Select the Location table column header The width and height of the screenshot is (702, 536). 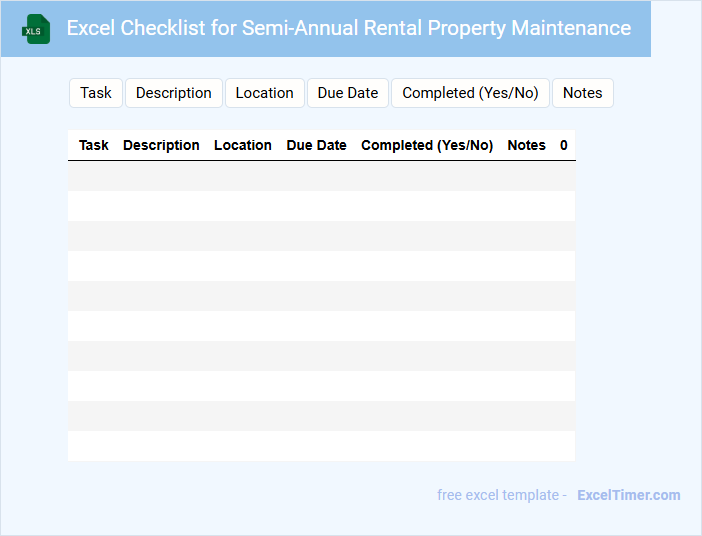coord(243,145)
